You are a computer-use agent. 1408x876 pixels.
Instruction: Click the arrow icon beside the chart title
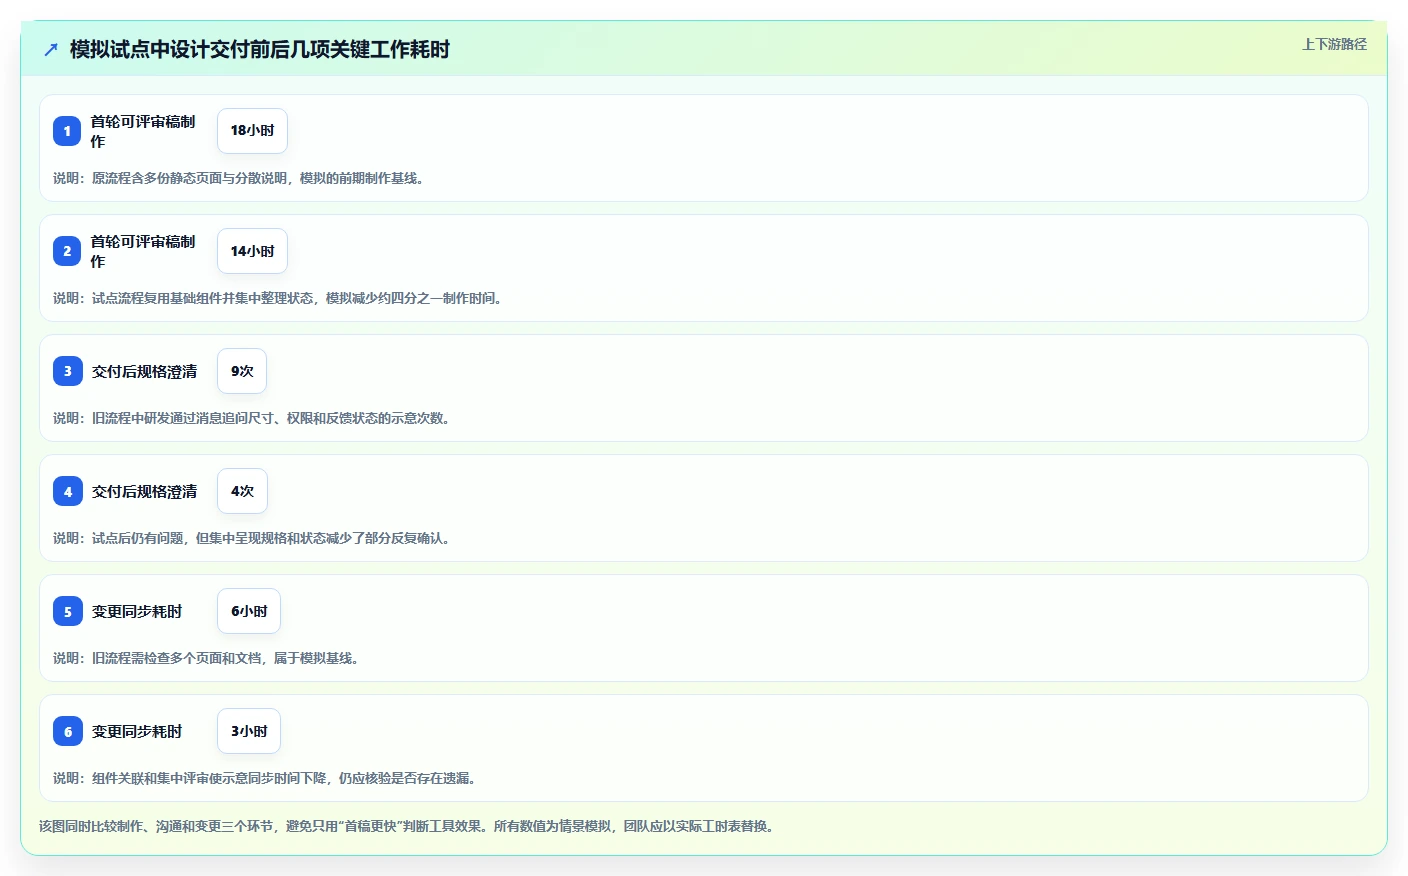51,49
